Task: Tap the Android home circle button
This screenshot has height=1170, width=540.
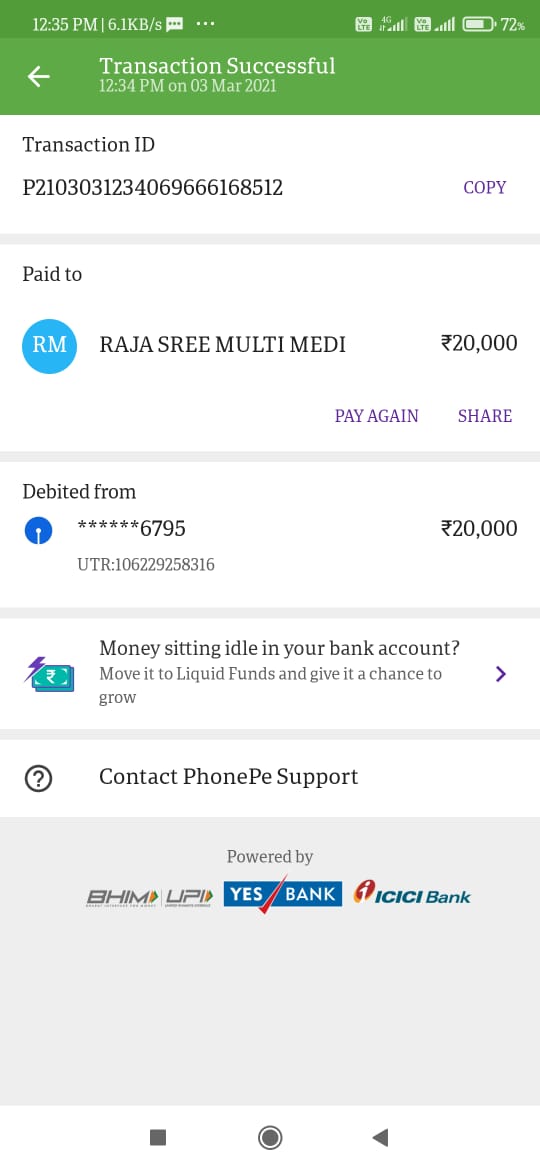Action: pos(269,1137)
